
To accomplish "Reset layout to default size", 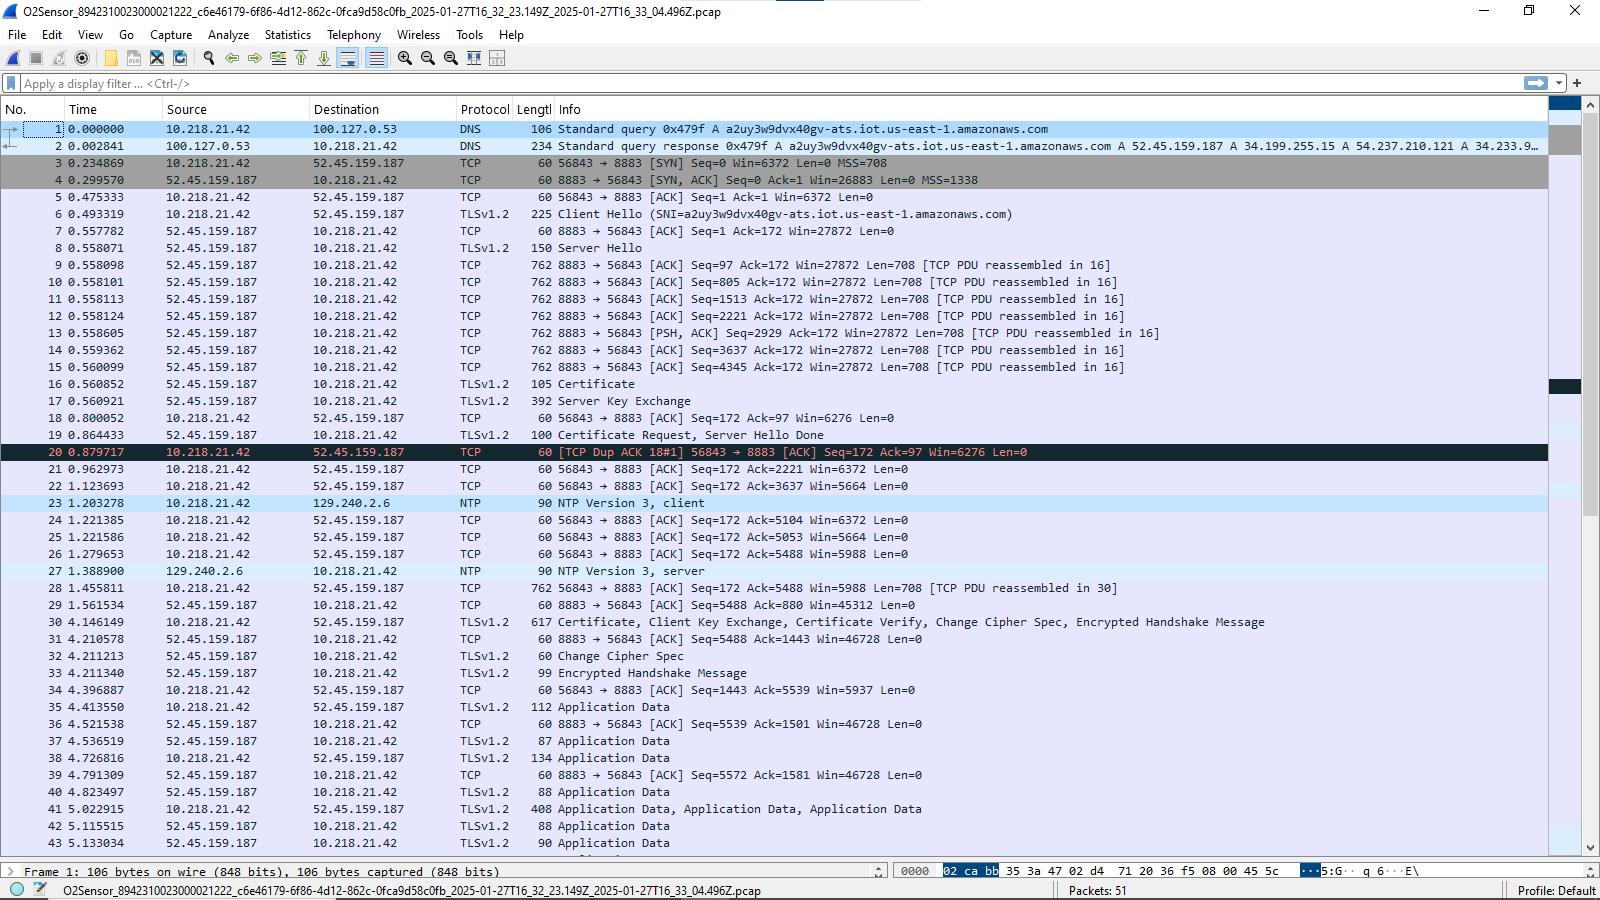I will pos(474,58).
